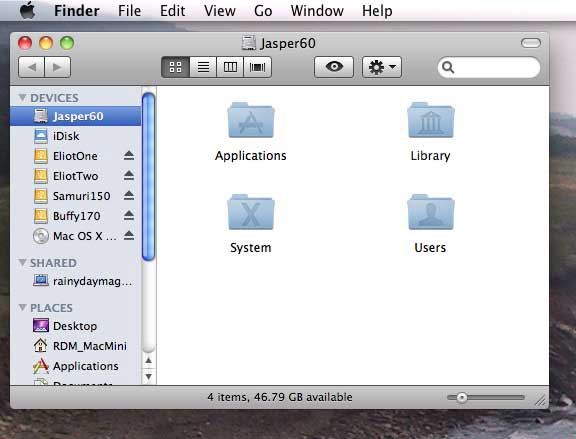Select the System folder icon
Image resolution: width=576 pixels, height=439 pixels.
click(x=251, y=212)
